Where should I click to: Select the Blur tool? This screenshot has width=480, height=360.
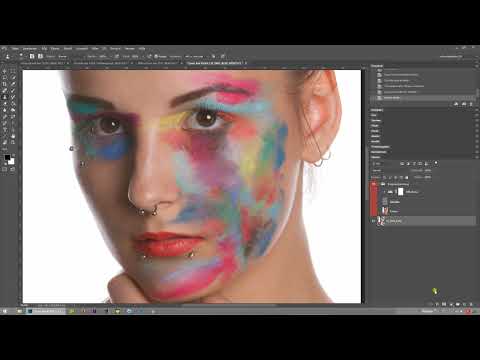tap(5, 110)
